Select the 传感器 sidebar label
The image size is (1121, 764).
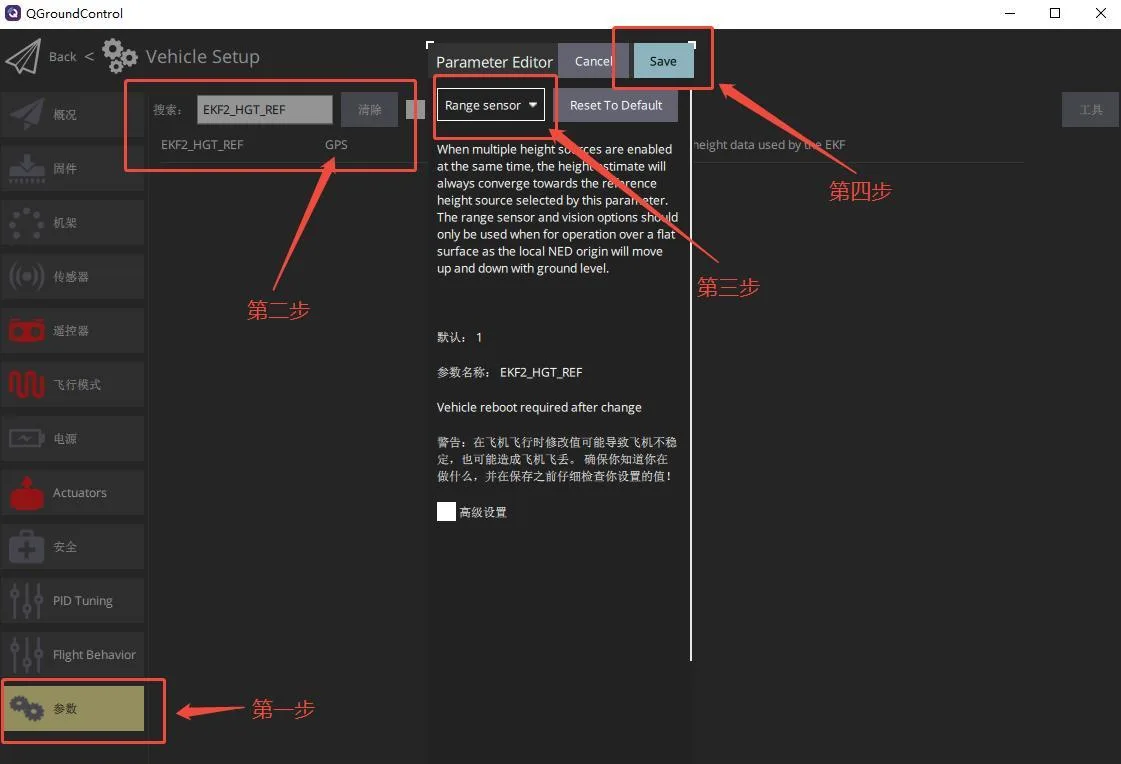coord(71,277)
